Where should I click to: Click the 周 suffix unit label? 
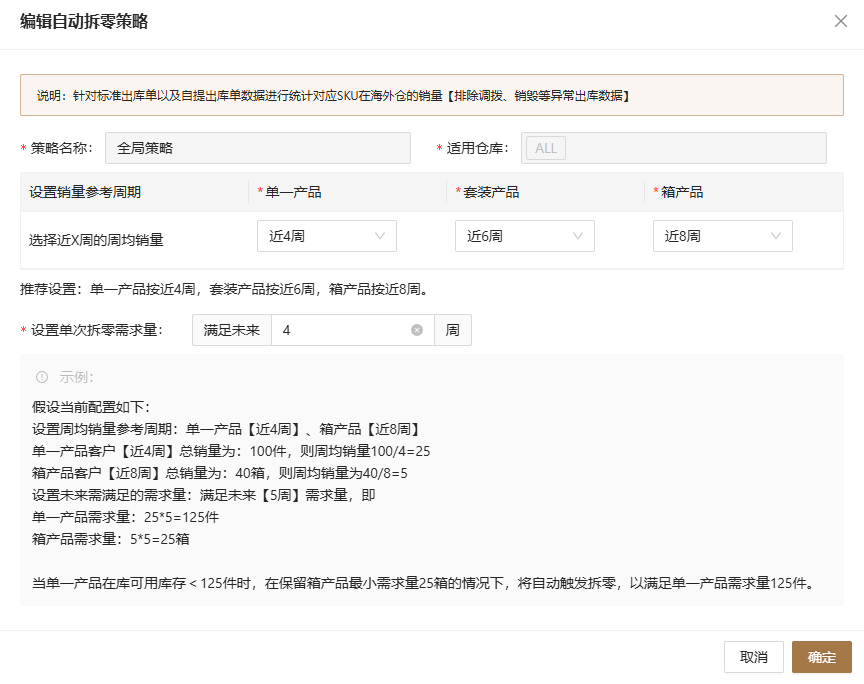tap(452, 330)
